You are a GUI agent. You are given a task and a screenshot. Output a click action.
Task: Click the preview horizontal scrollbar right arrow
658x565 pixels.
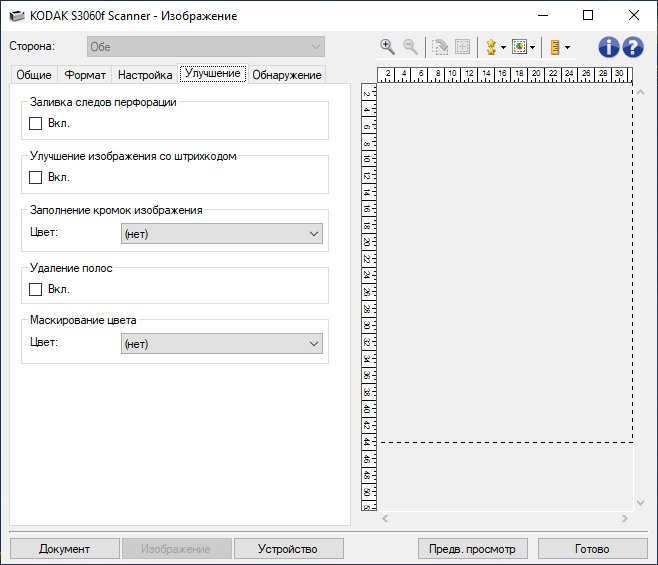625,518
